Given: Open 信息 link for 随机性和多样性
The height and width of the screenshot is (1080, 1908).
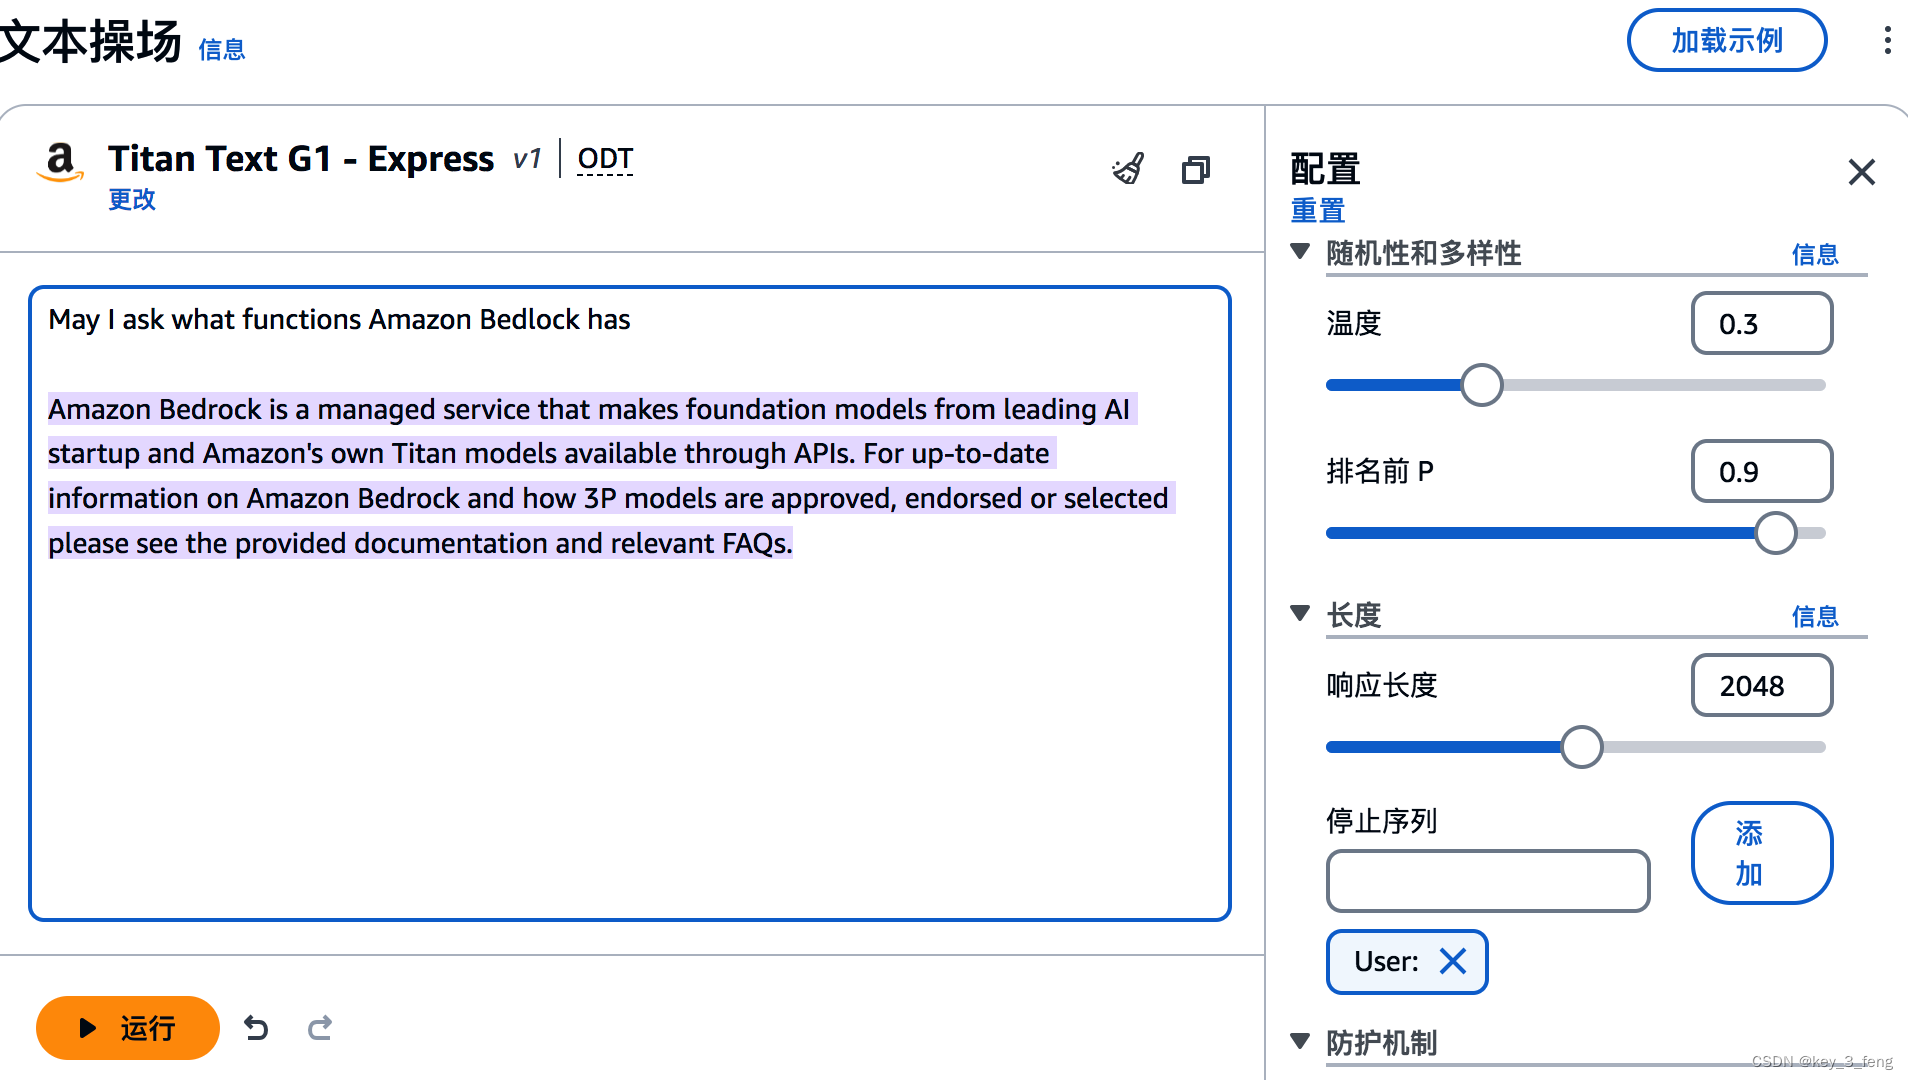Looking at the screenshot, I should tap(1815, 255).
